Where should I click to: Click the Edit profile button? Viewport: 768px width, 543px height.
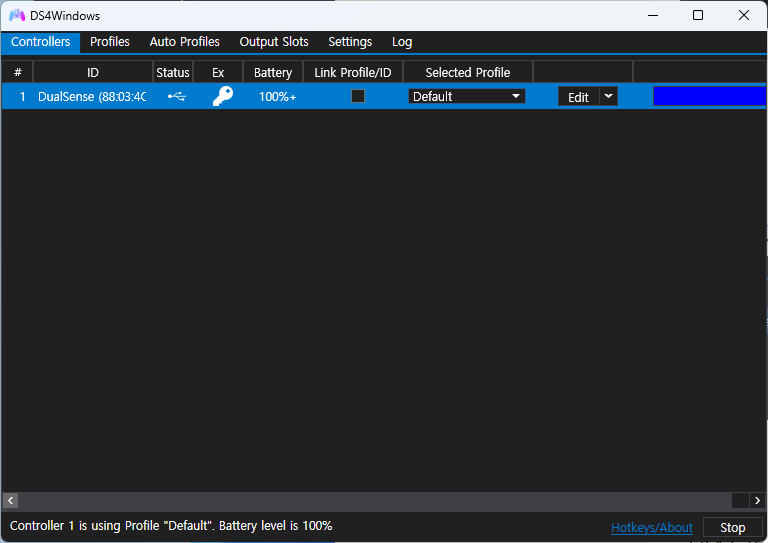578,97
